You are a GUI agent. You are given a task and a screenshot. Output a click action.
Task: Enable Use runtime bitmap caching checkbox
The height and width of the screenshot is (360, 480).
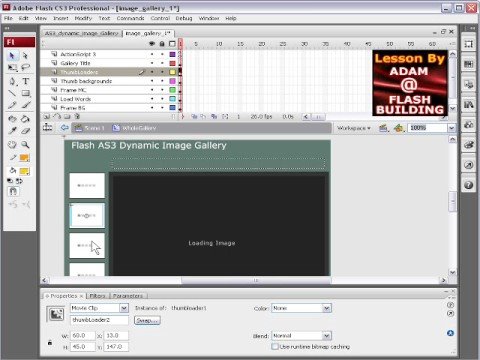pyautogui.click(x=275, y=347)
